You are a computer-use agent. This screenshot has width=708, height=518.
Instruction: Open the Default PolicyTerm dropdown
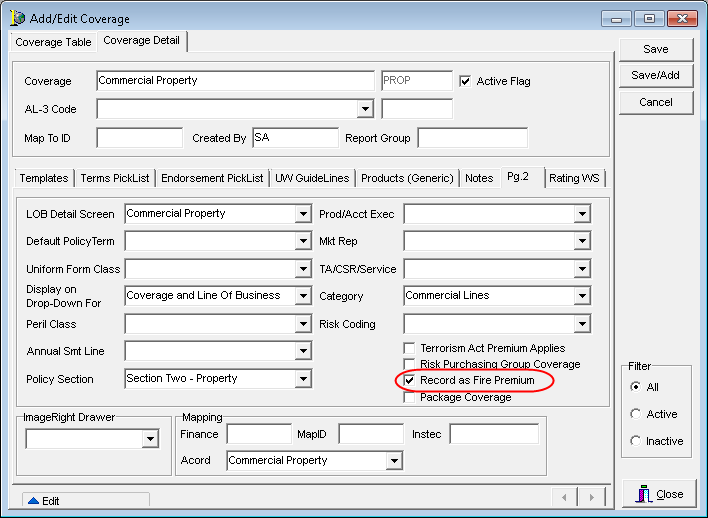pos(303,241)
